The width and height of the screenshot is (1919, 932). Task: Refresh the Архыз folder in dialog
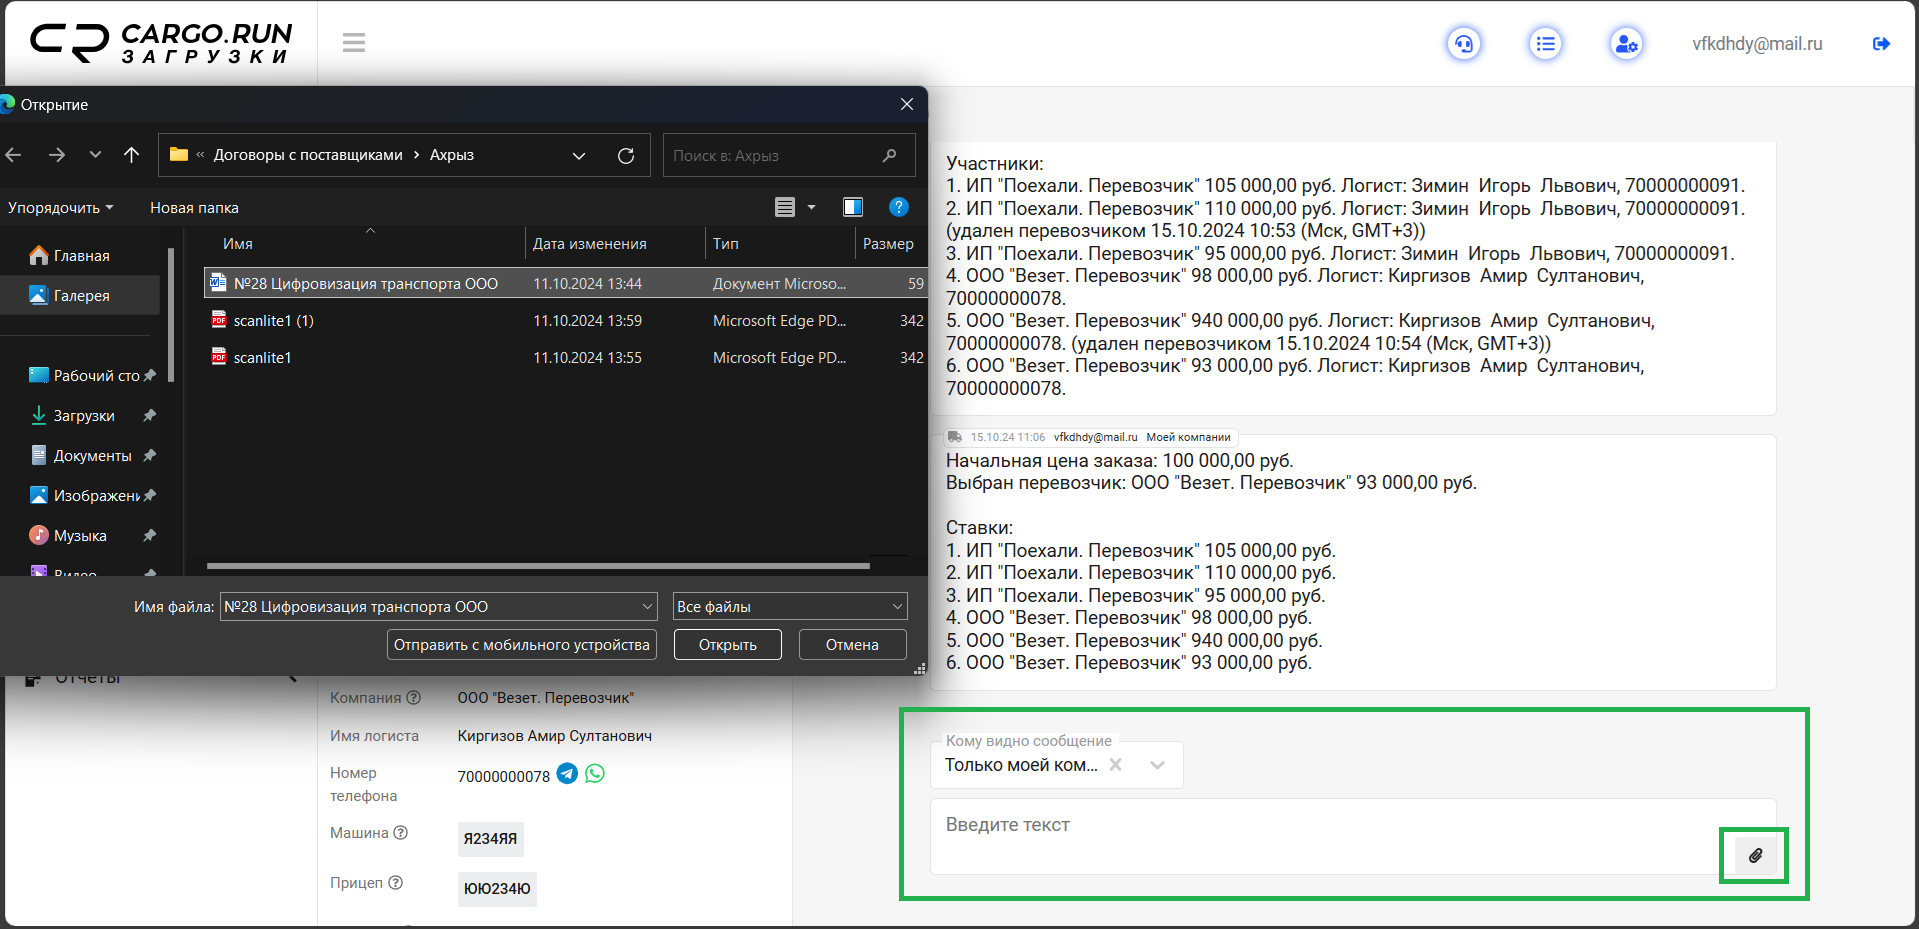point(626,156)
